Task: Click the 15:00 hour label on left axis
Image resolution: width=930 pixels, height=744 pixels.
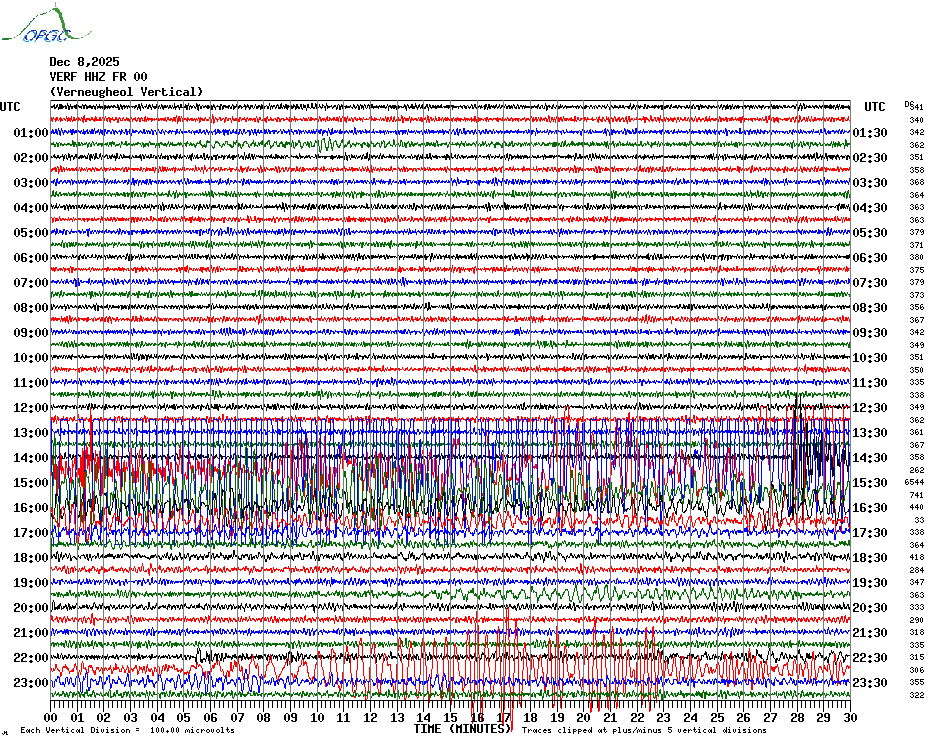Action: [31, 483]
